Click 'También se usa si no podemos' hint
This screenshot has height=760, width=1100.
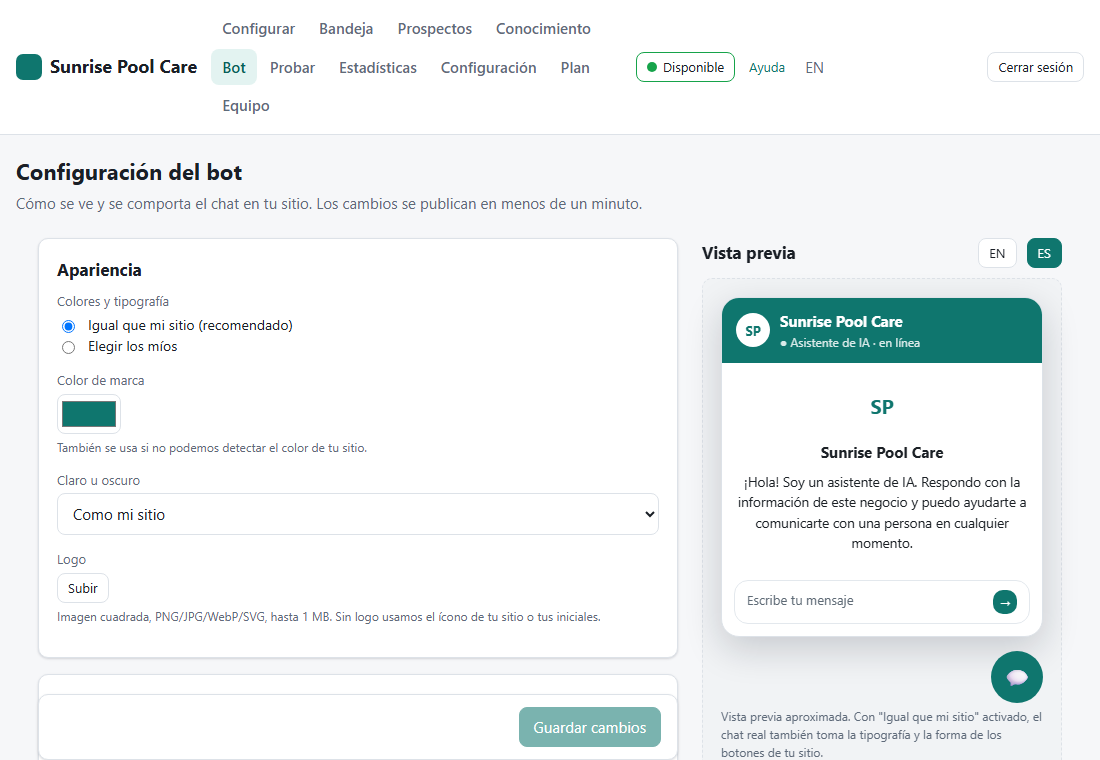(x=212, y=448)
